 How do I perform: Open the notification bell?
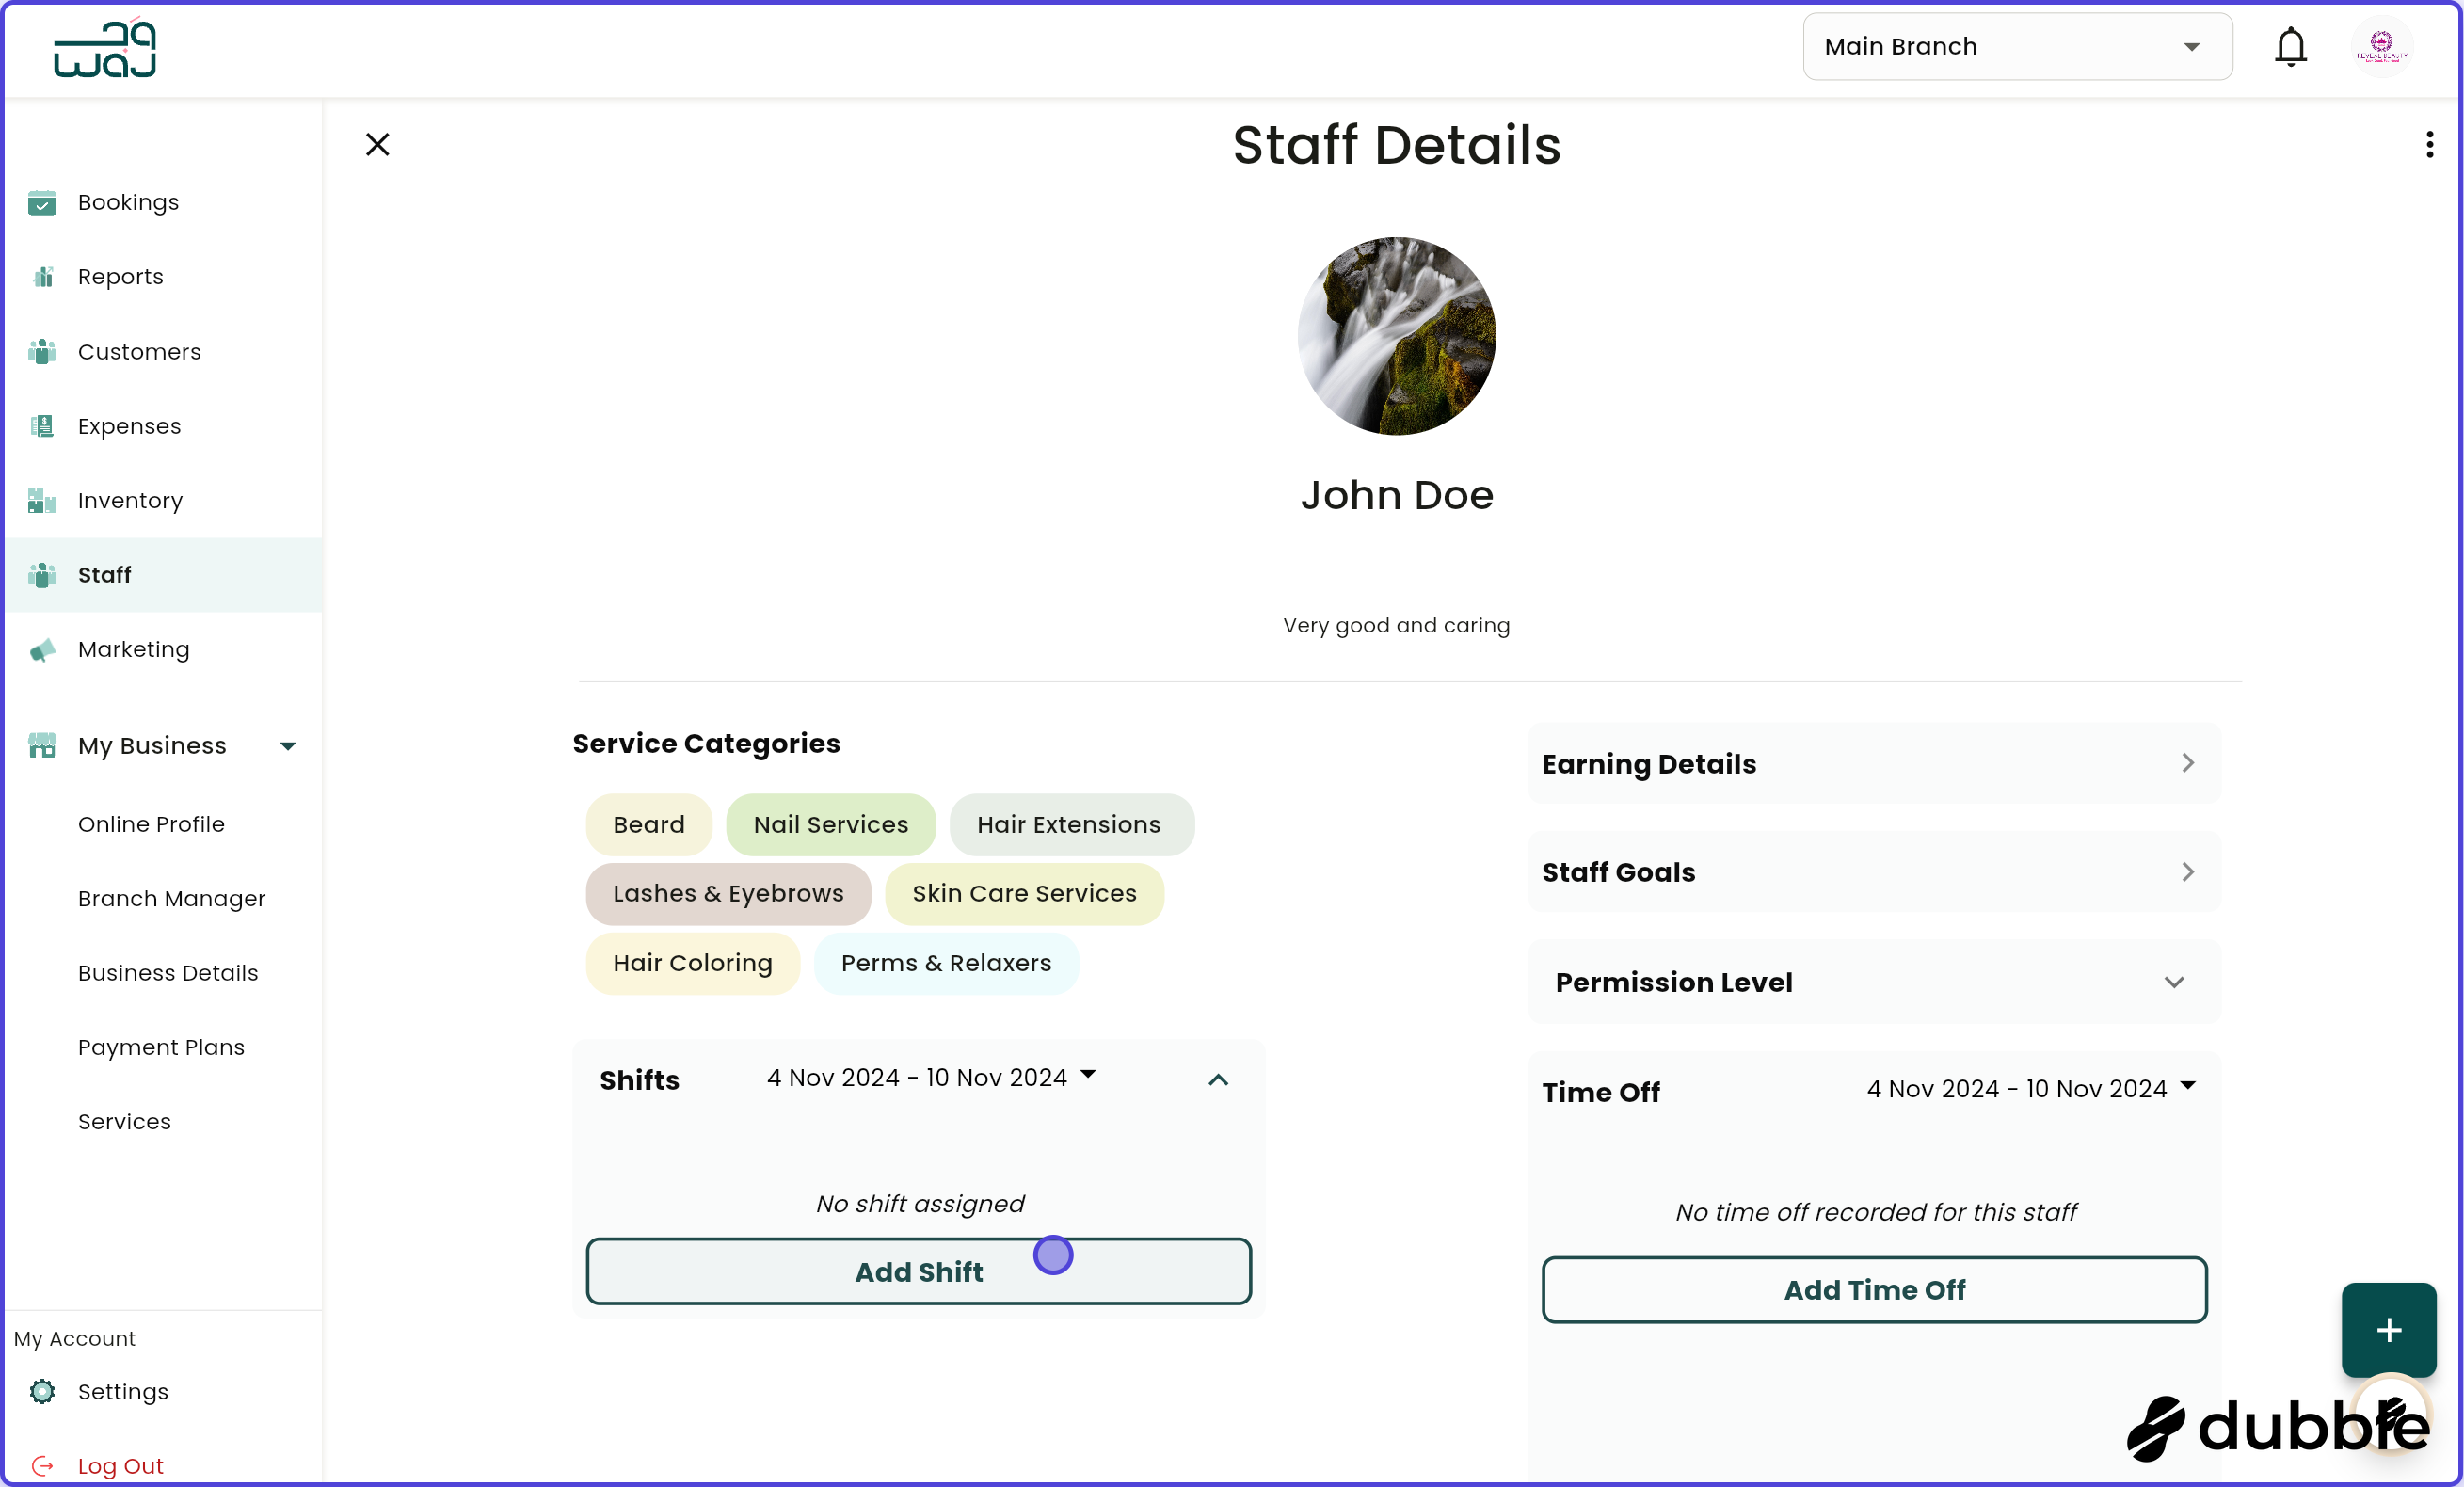click(x=2290, y=46)
